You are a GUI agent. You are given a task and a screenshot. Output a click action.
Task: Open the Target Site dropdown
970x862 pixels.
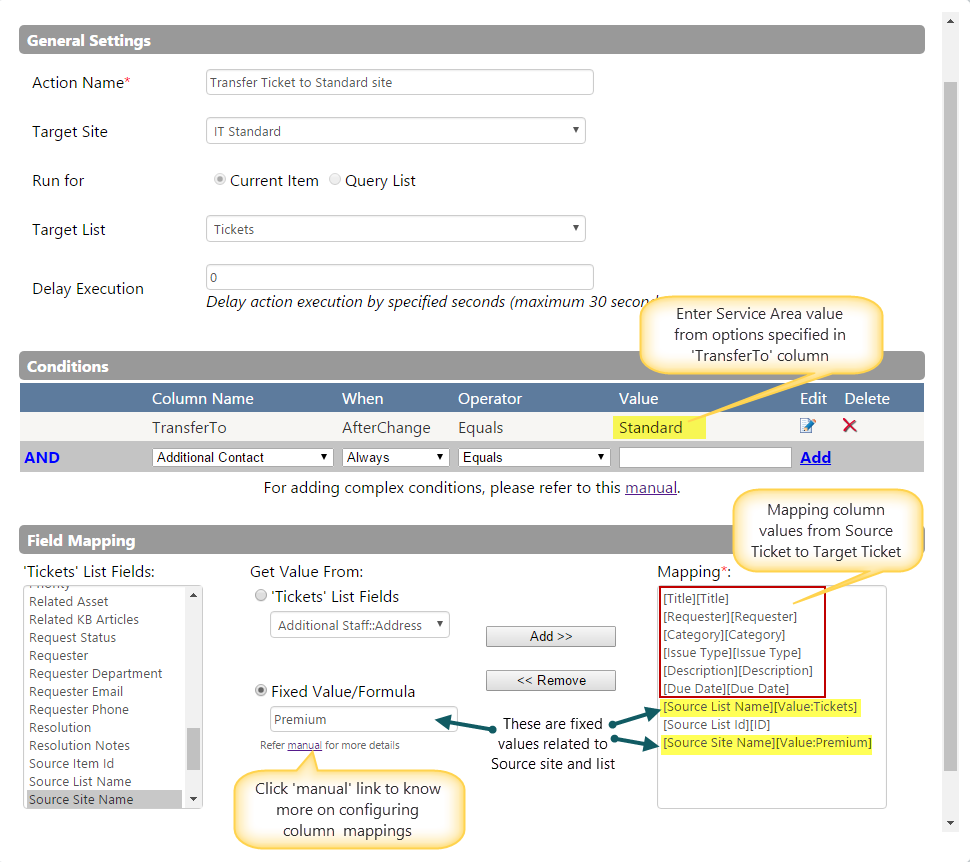click(x=396, y=131)
